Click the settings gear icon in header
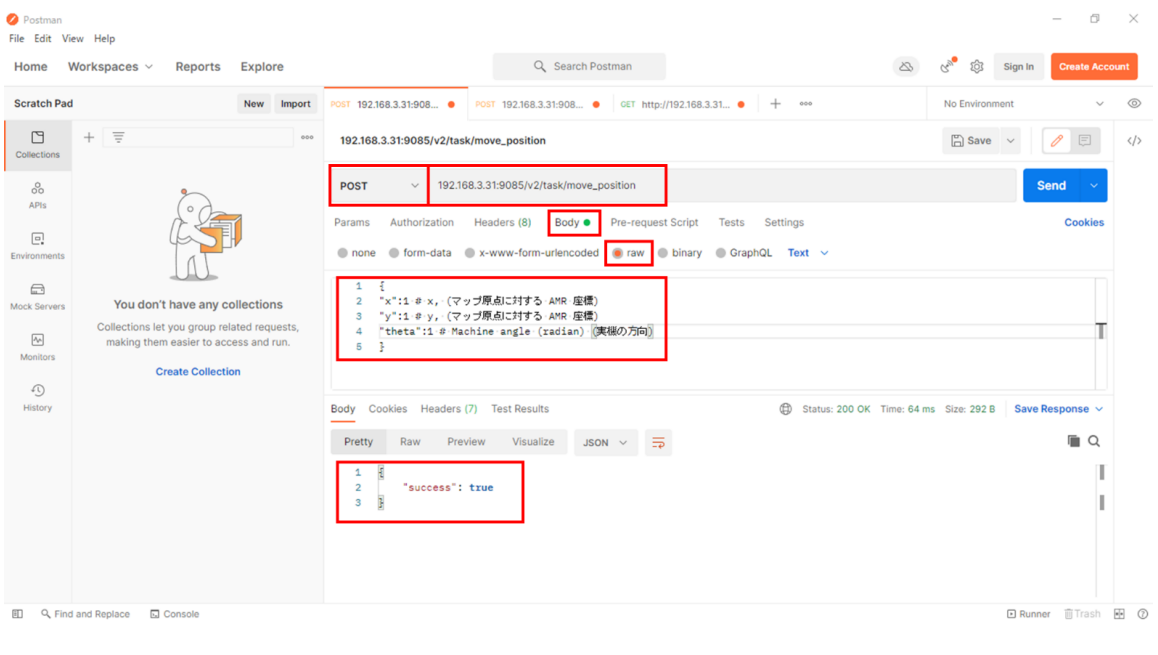1158x655 pixels. (x=976, y=67)
